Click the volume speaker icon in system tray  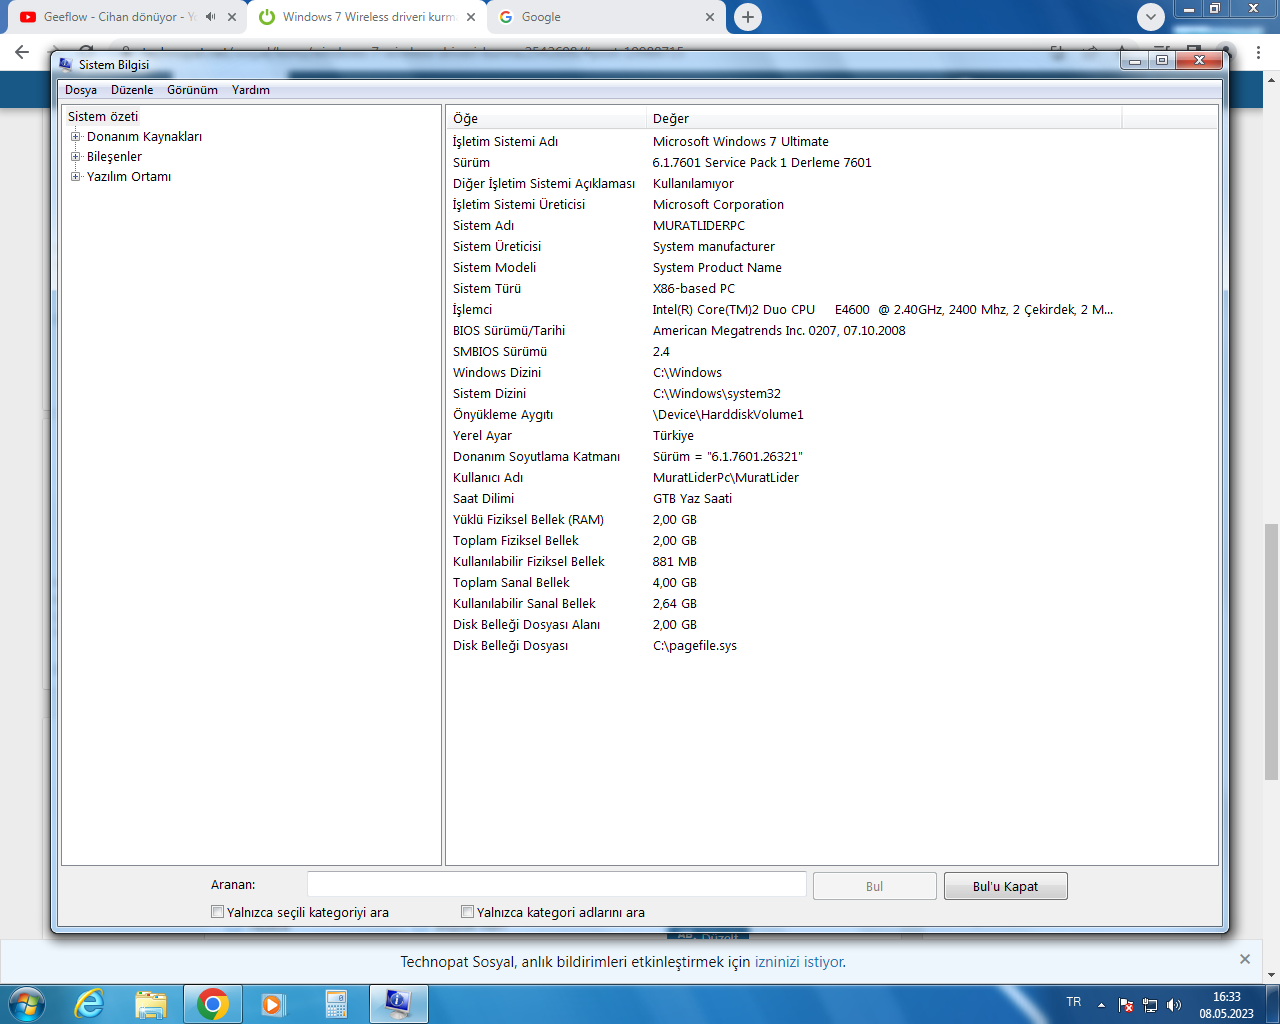[x=1174, y=1005]
